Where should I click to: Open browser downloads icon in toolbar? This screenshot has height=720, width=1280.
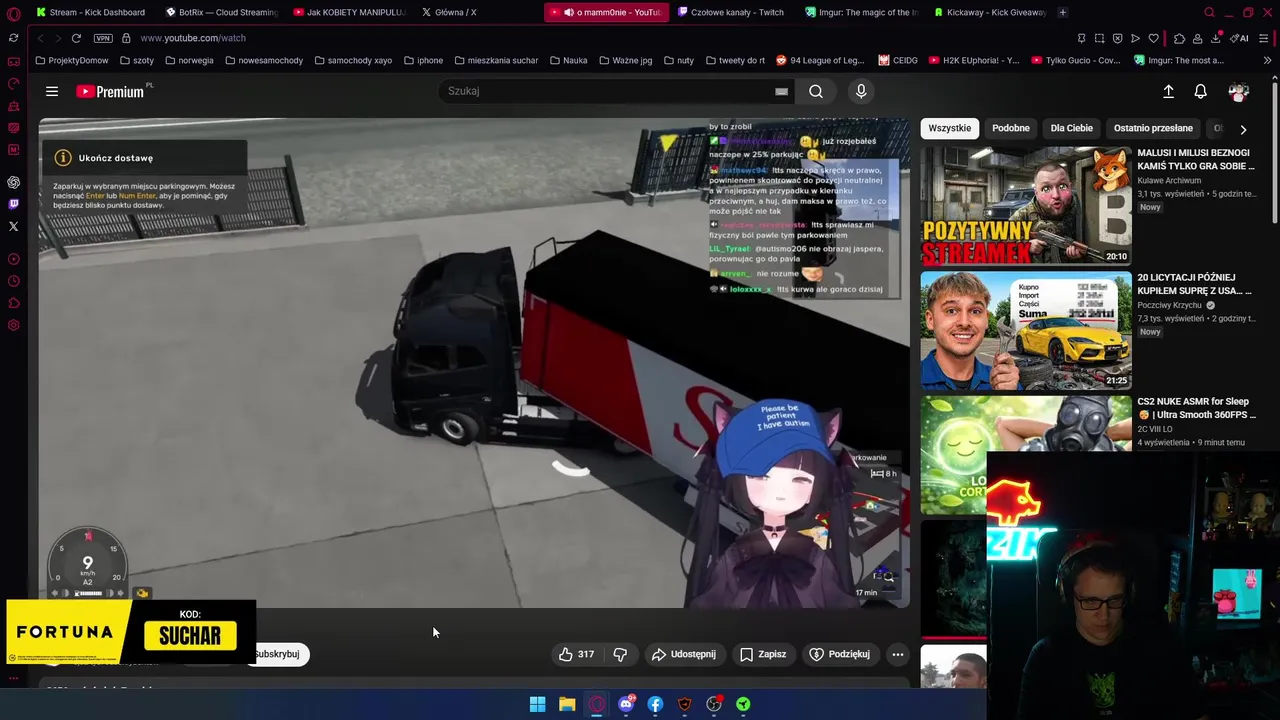tap(1216, 38)
